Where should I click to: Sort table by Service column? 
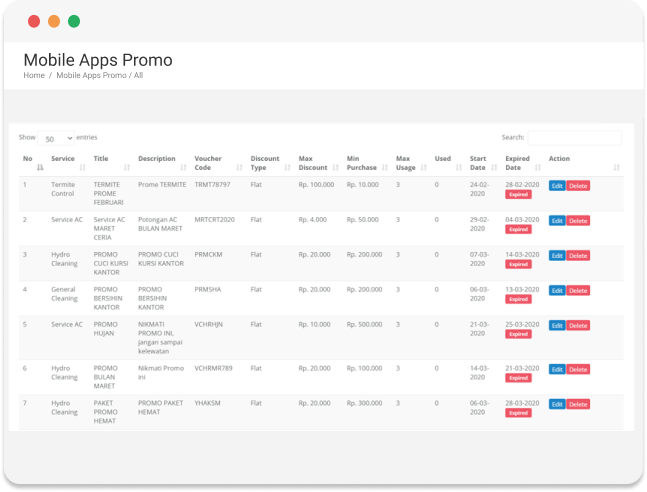point(63,159)
